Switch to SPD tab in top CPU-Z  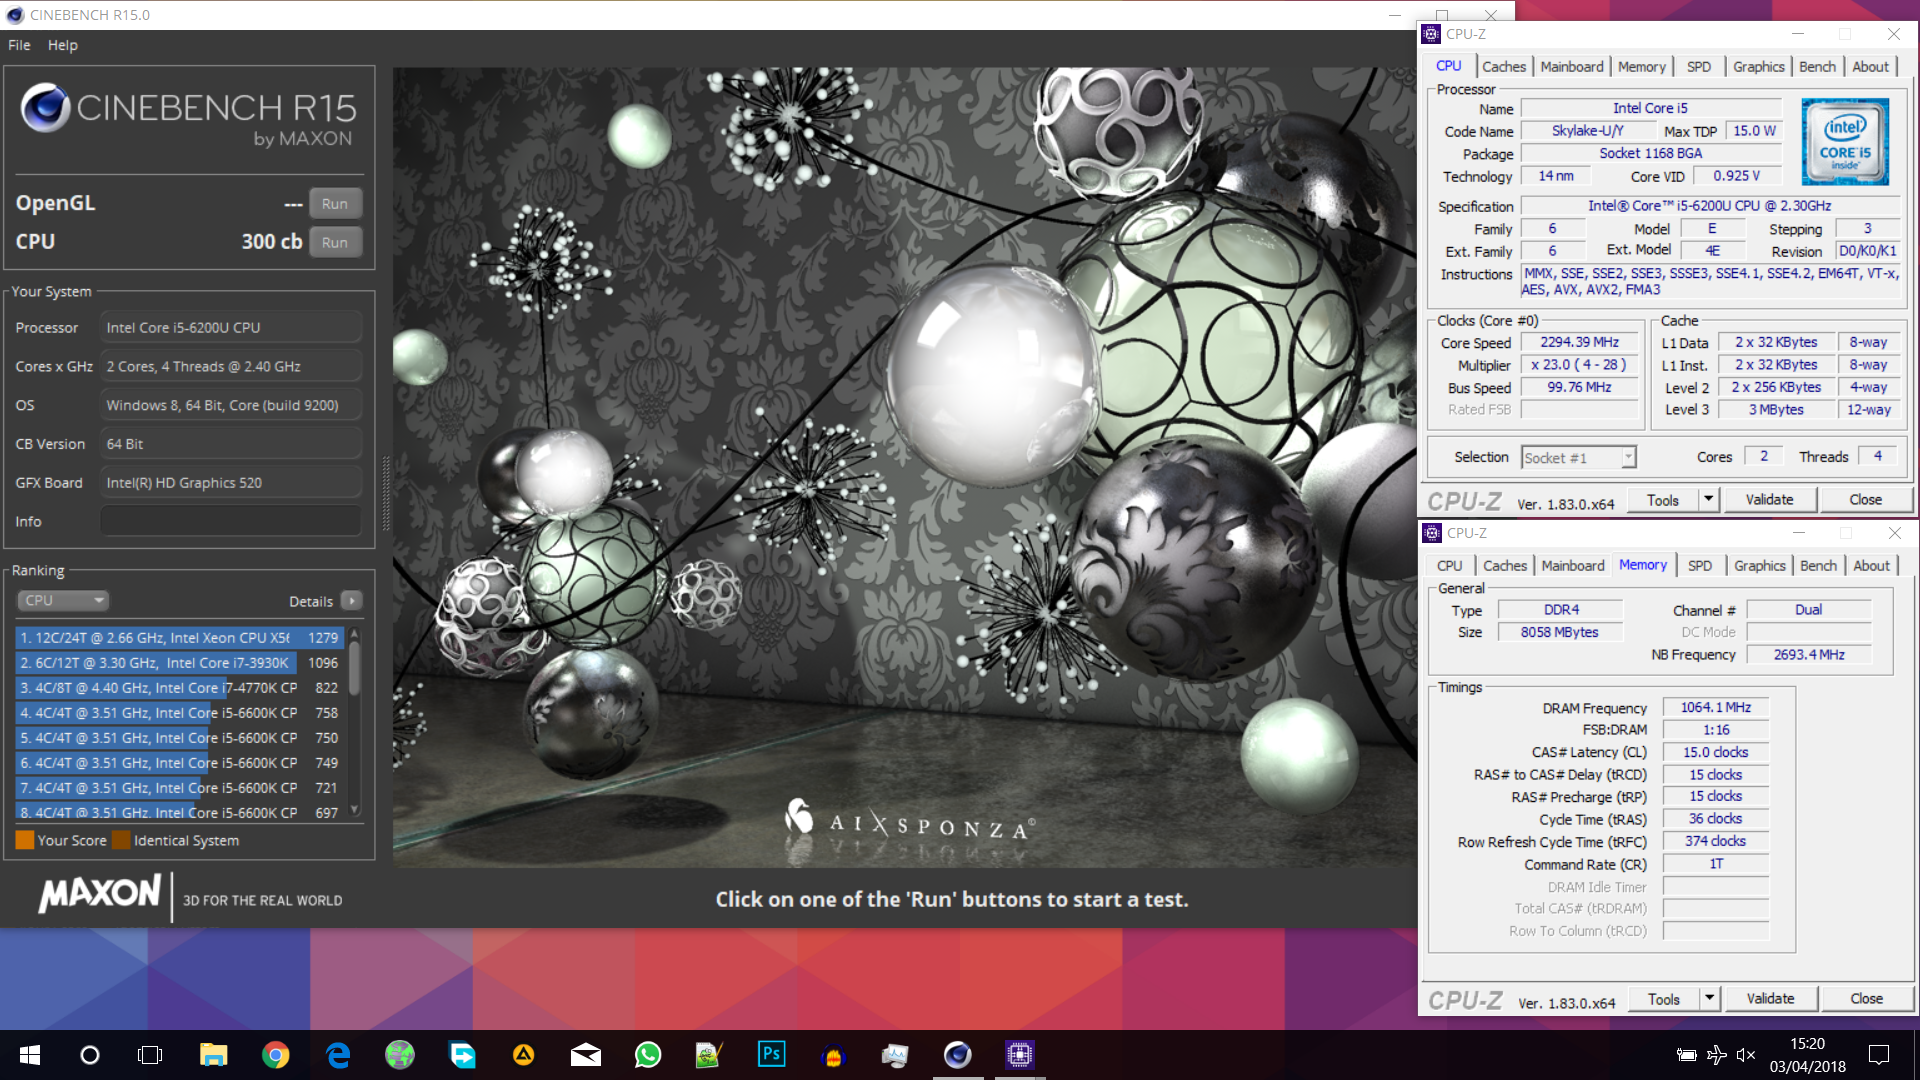click(x=1698, y=66)
